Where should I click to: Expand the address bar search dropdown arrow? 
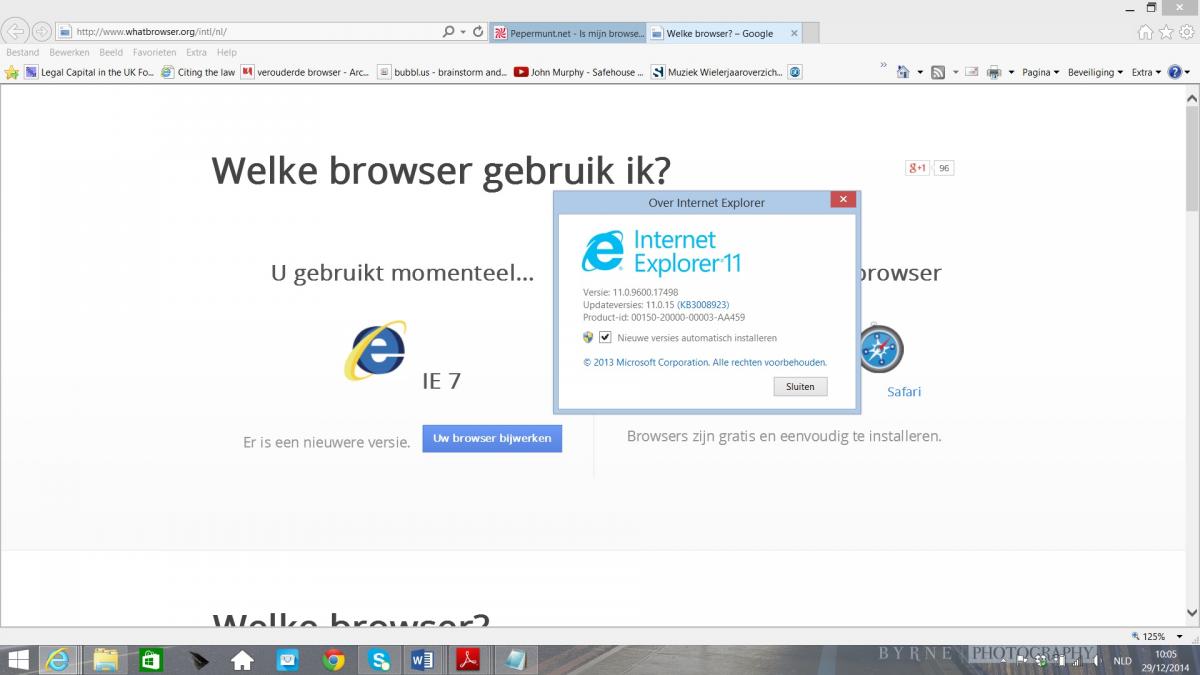[462, 31]
